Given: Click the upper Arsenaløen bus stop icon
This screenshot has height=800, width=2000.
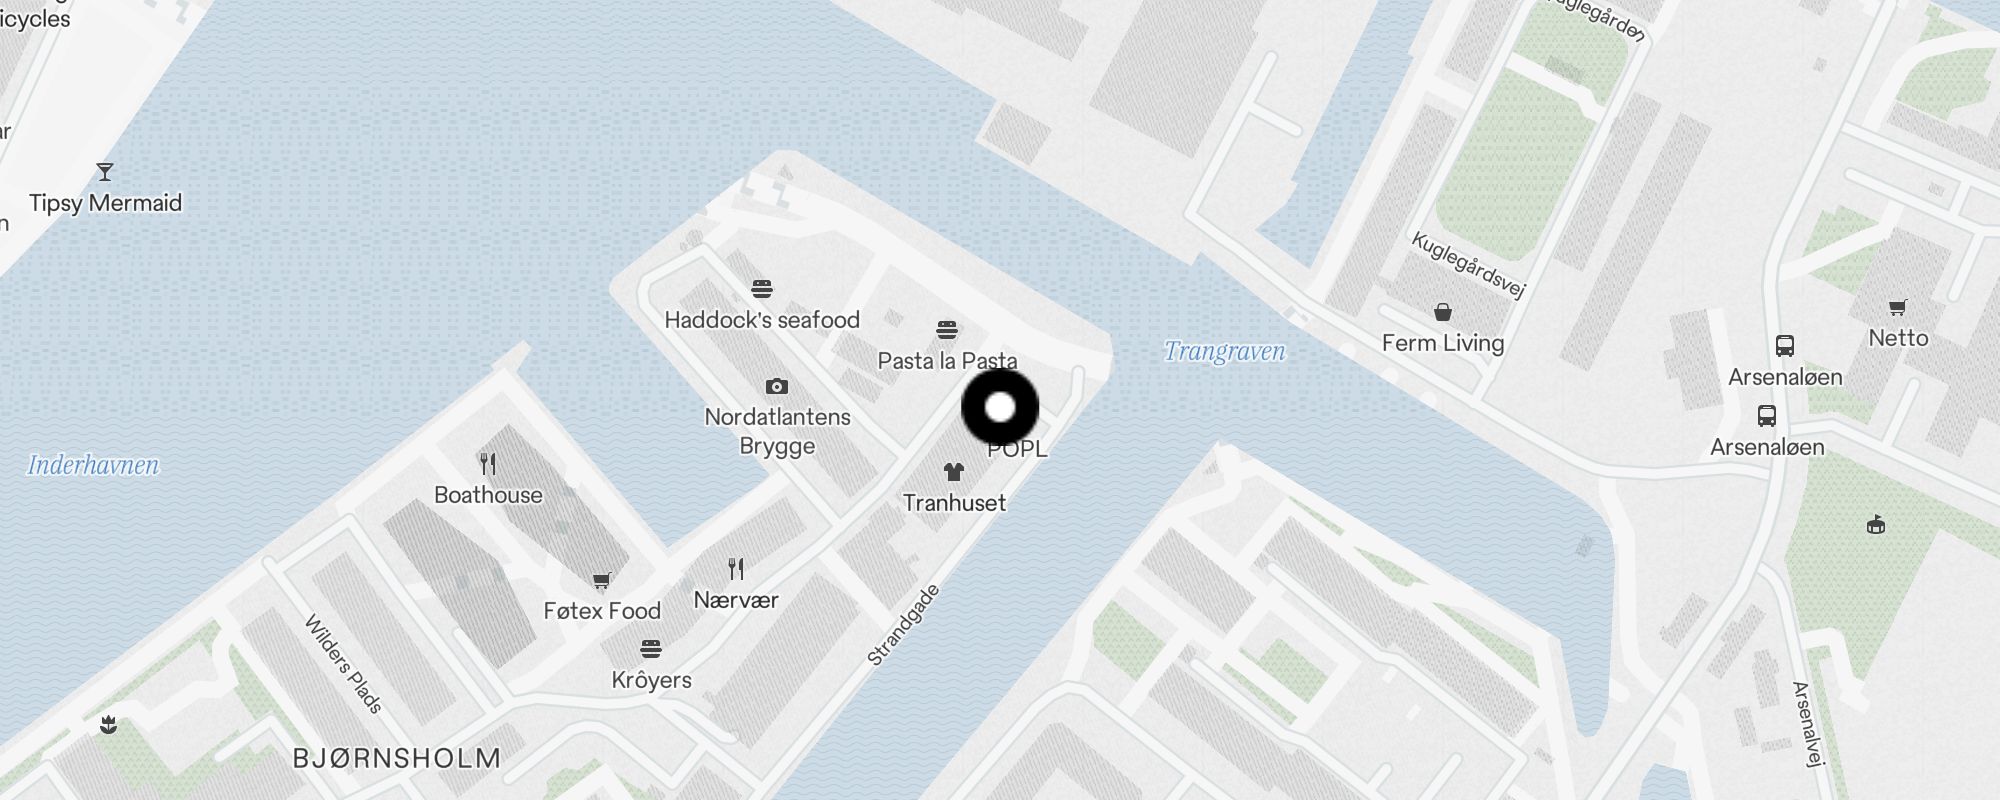Looking at the screenshot, I should [x=1785, y=346].
